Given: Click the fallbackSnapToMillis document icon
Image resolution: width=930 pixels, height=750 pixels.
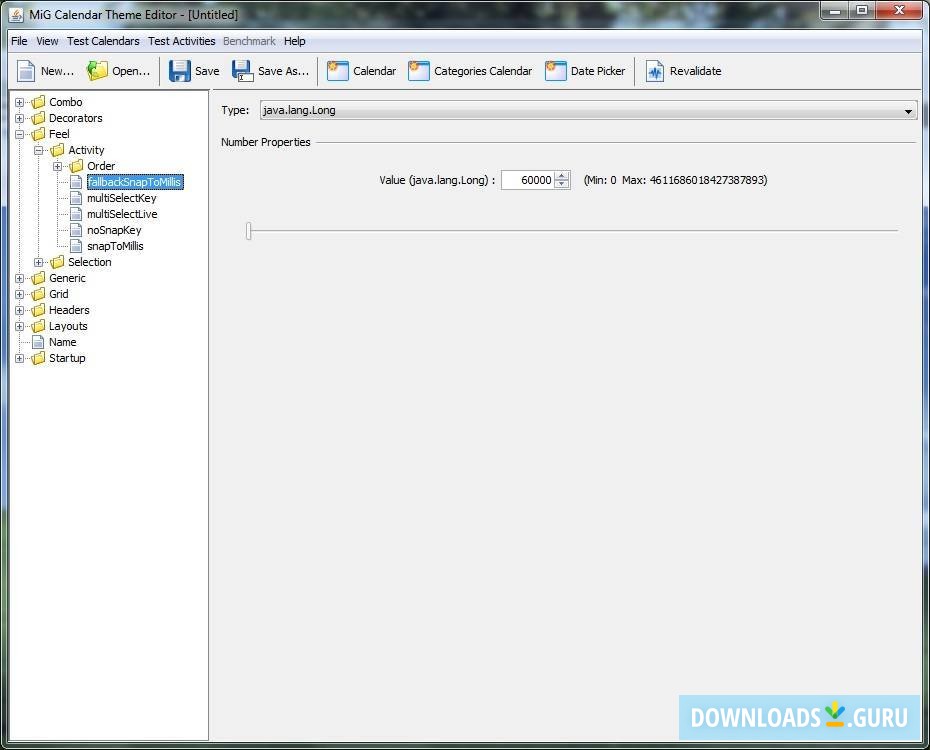Looking at the screenshot, I should [x=76, y=182].
